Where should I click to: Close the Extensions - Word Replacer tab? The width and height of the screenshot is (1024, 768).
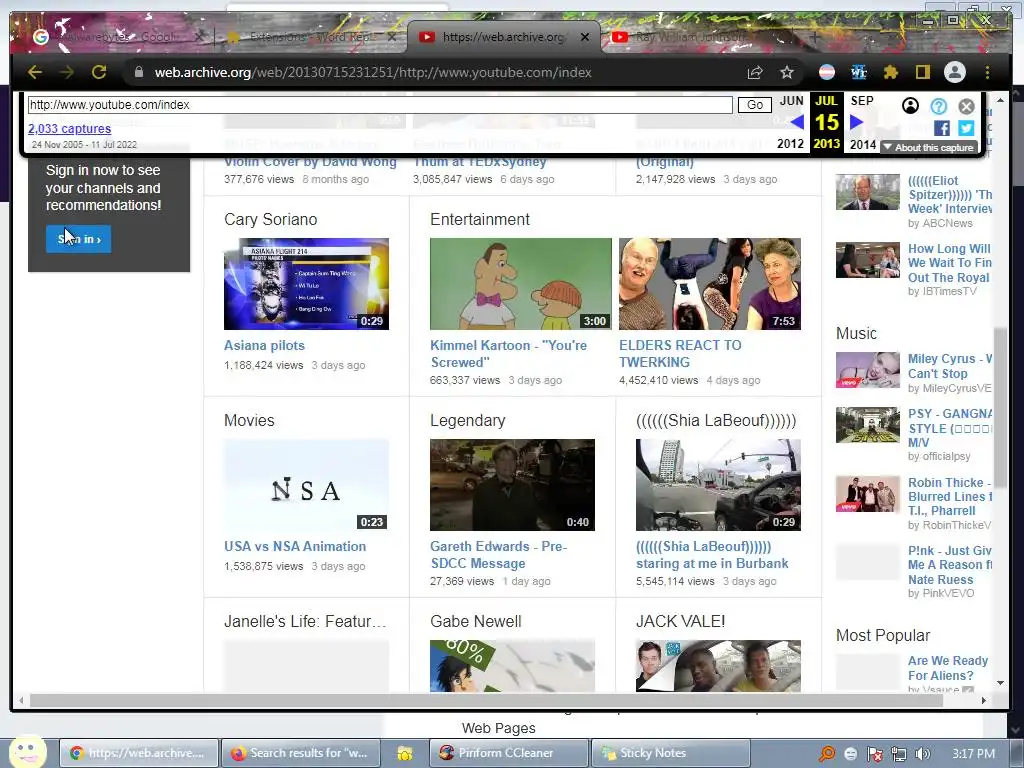pos(392,37)
